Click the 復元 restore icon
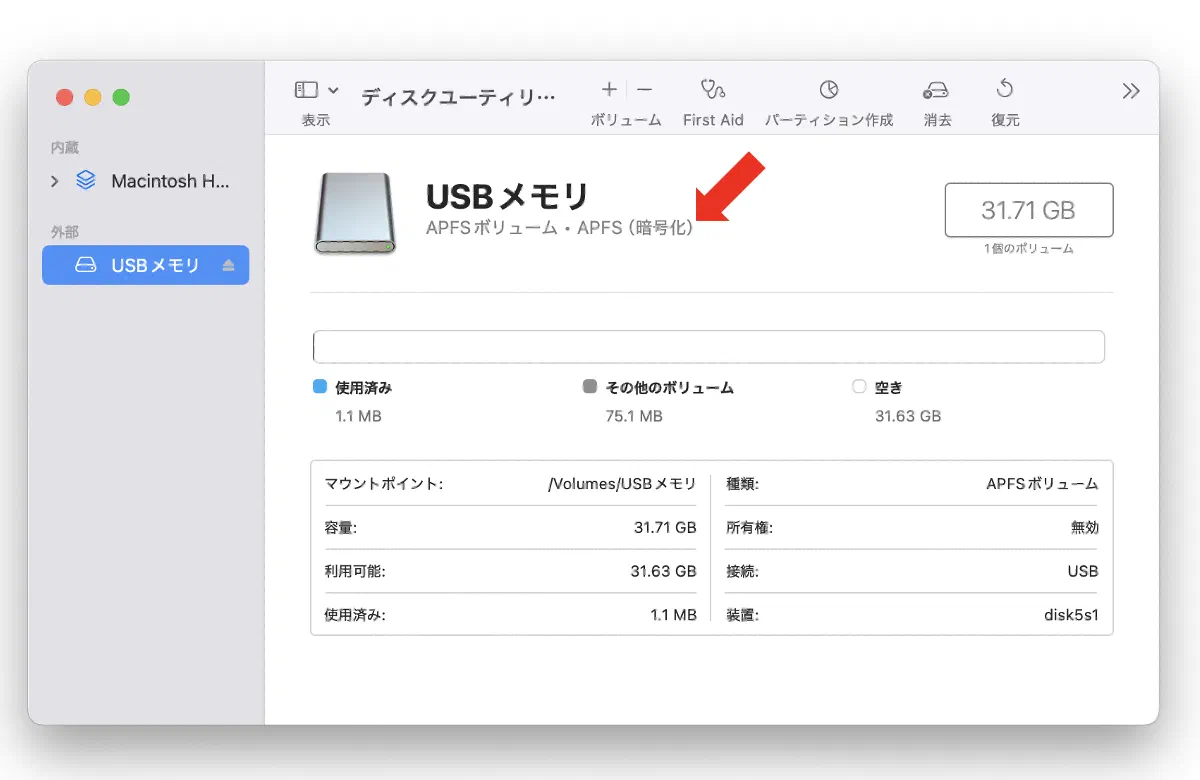Viewport: 1200px width, 780px height. [x=1005, y=90]
